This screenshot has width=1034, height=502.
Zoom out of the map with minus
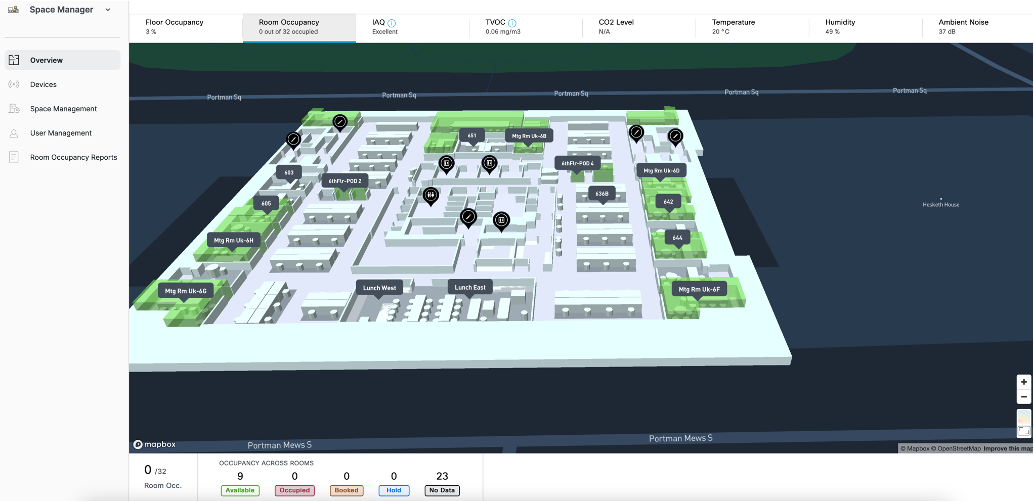click(x=1023, y=397)
